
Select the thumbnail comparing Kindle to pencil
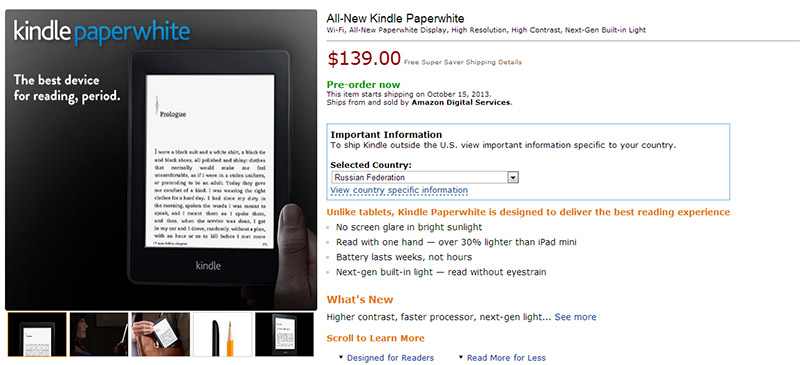click(x=222, y=334)
